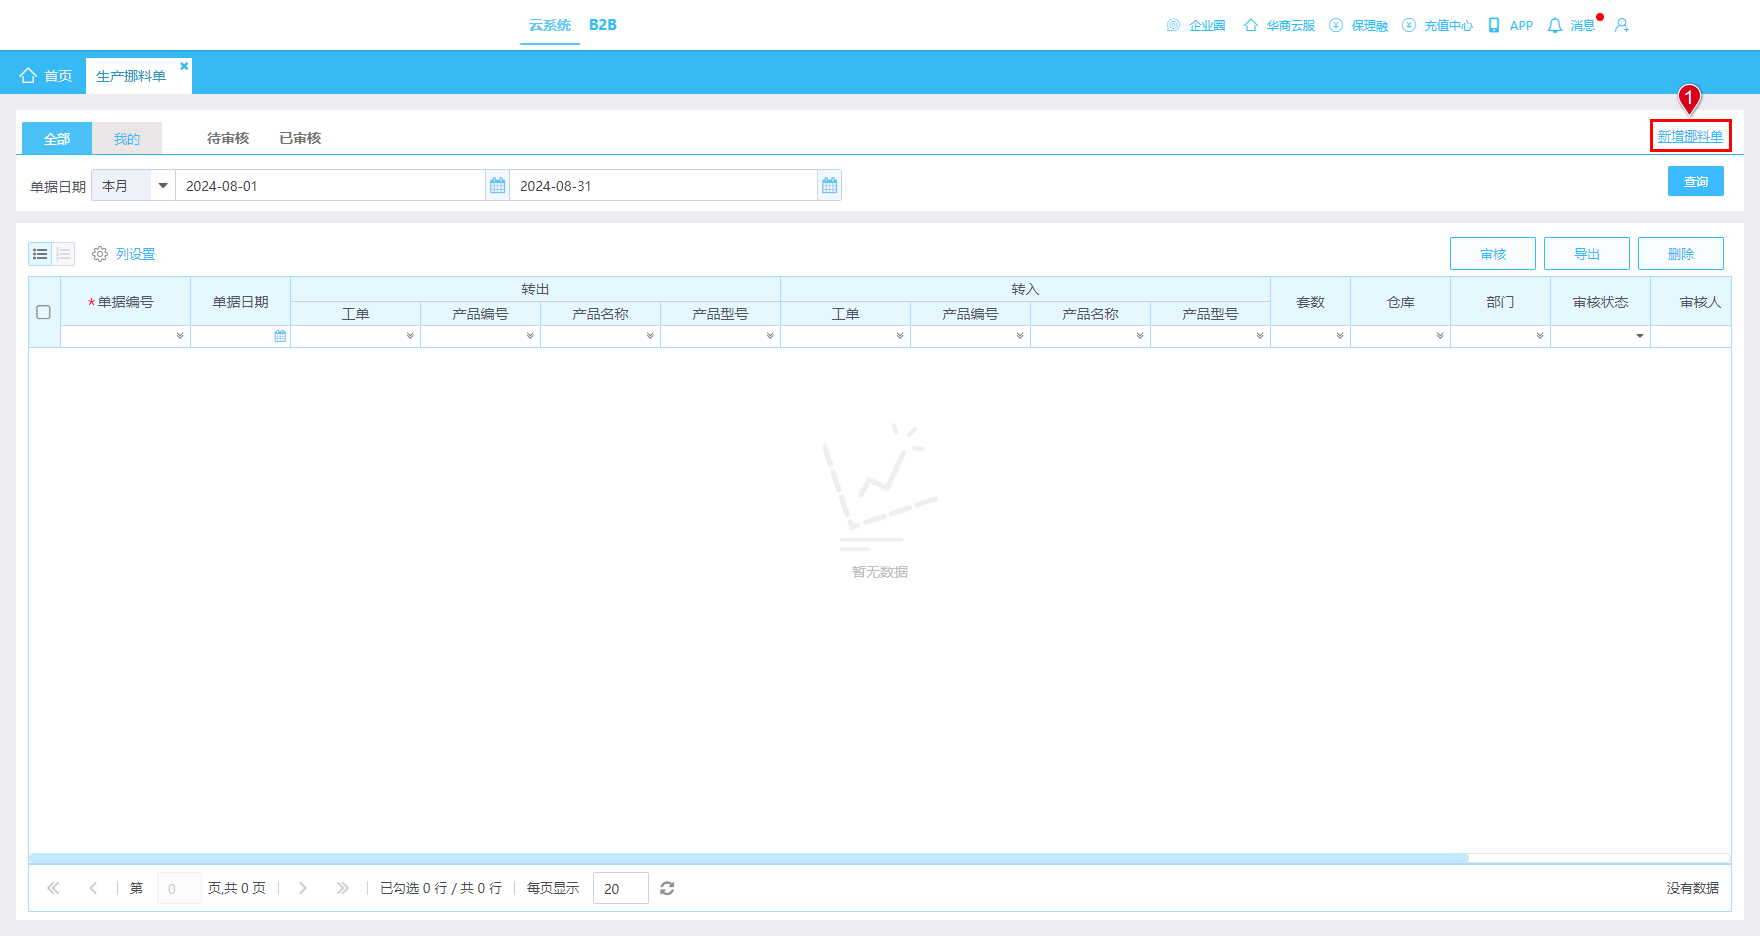Open the 企业圈 link
Screen dimensions: 1760x936
[x=1196, y=25]
